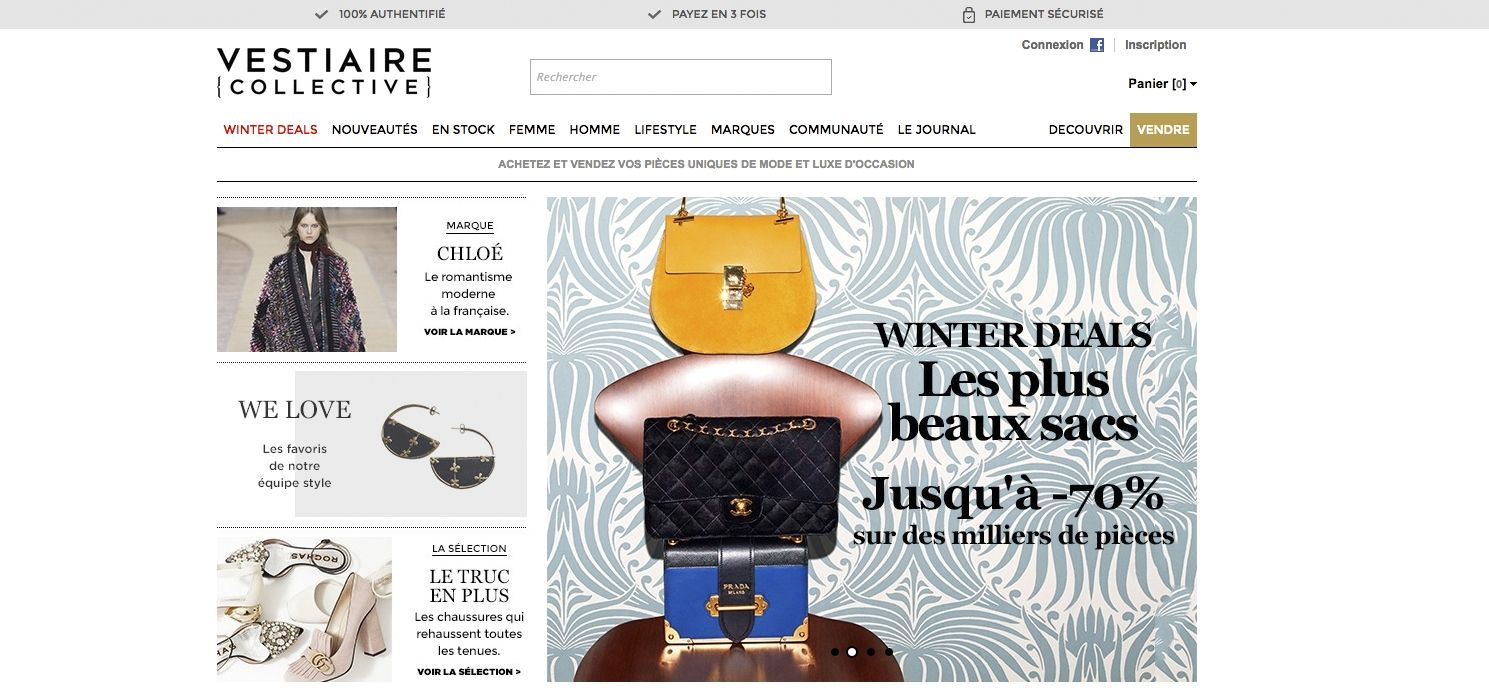The image size is (1489, 691).
Task: Click the Vendre button
Action: (x=1163, y=130)
